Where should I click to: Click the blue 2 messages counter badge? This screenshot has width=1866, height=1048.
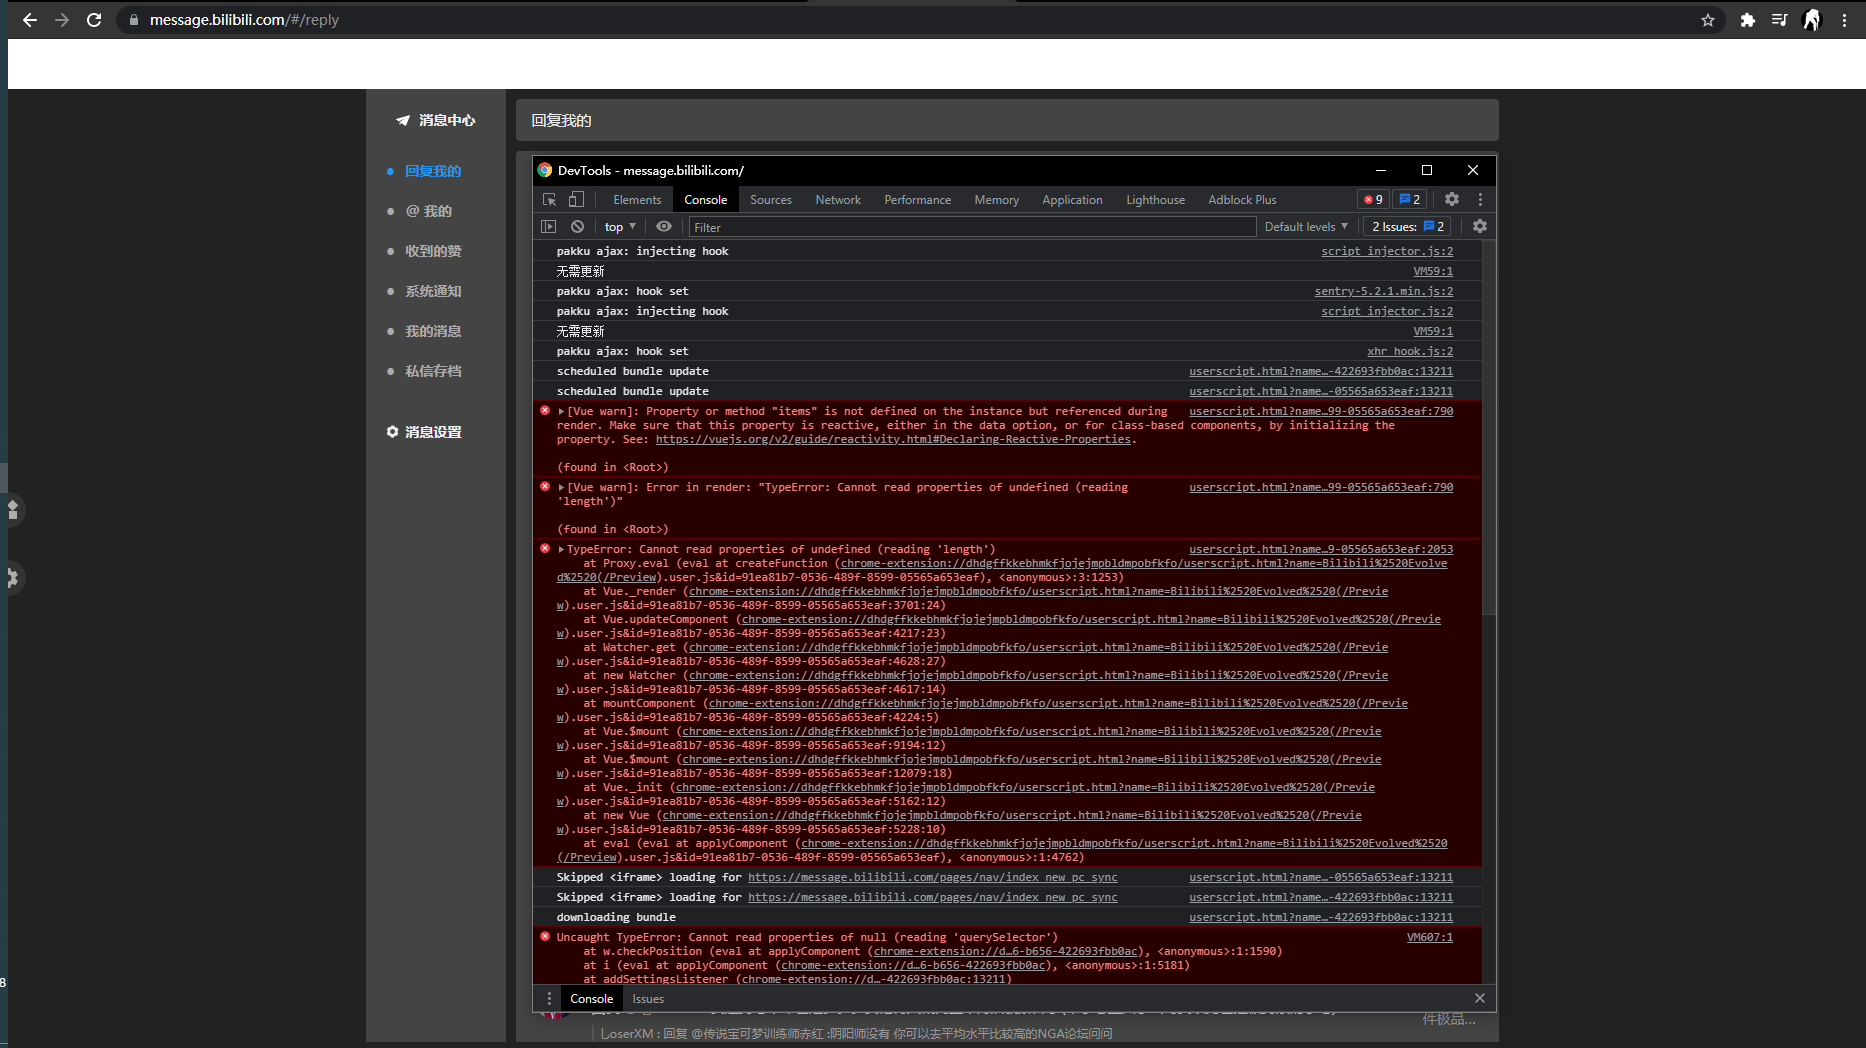click(x=1410, y=200)
